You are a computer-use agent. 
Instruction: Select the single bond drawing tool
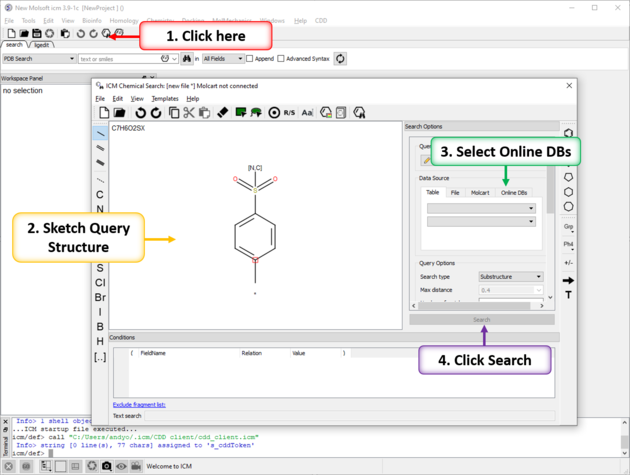click(100, 133)
